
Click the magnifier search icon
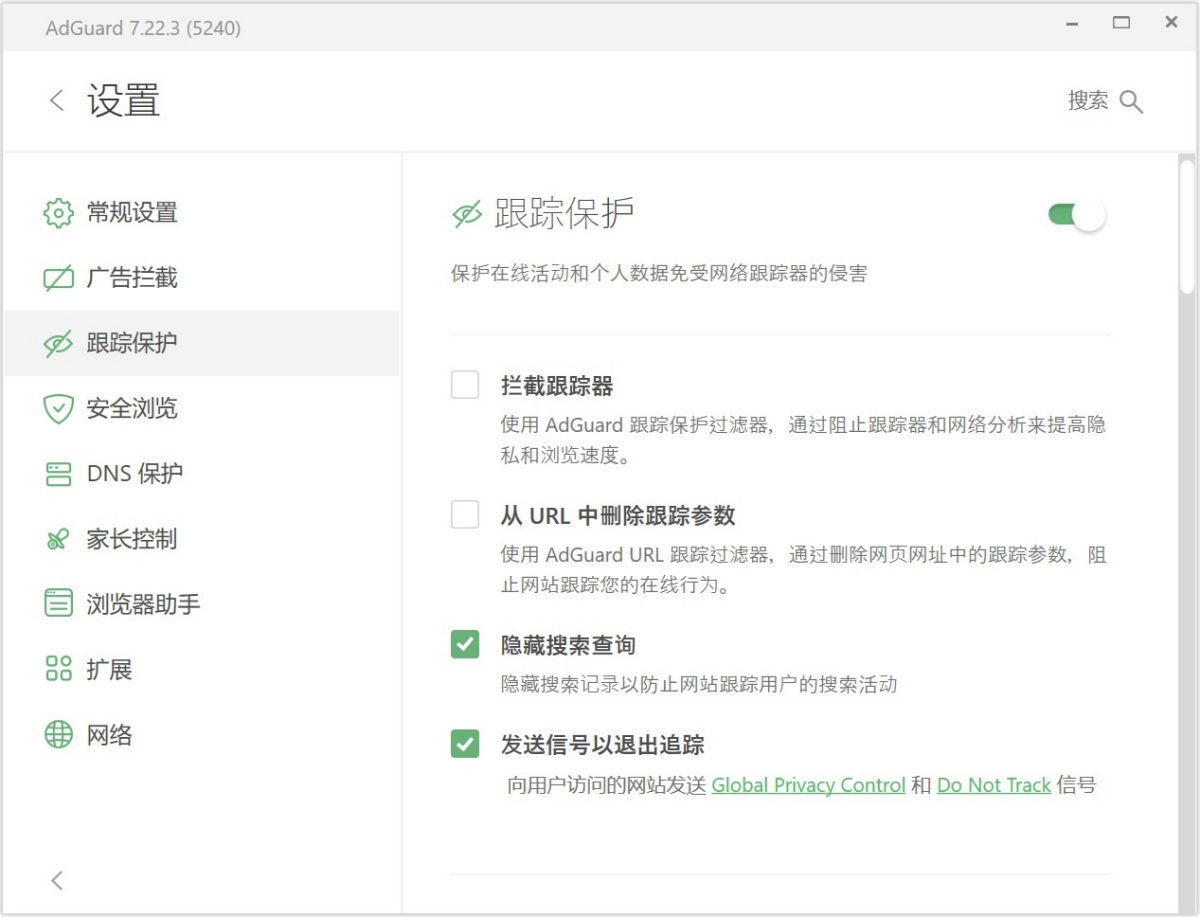click(x=1131, y=101)
